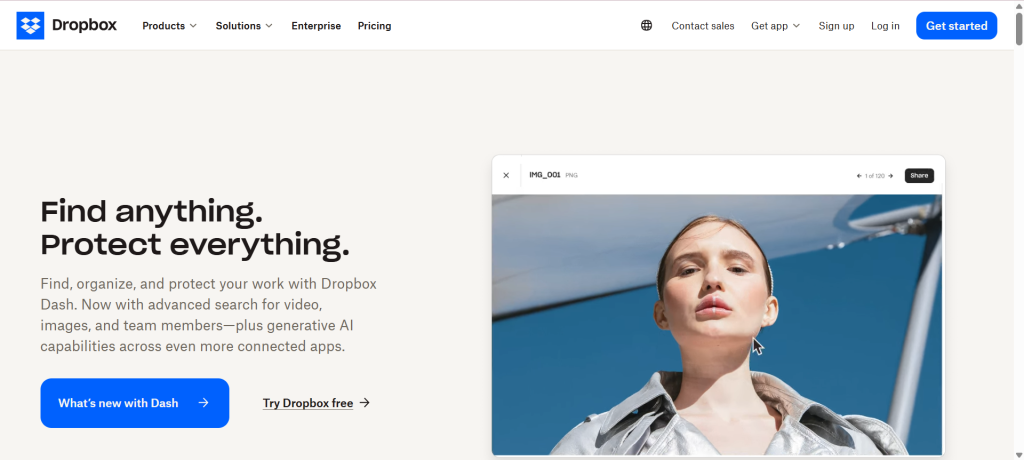Click the Dropbox logo icon
Image resolution: width=1024 pixels, height=460 pixels.
30,26
